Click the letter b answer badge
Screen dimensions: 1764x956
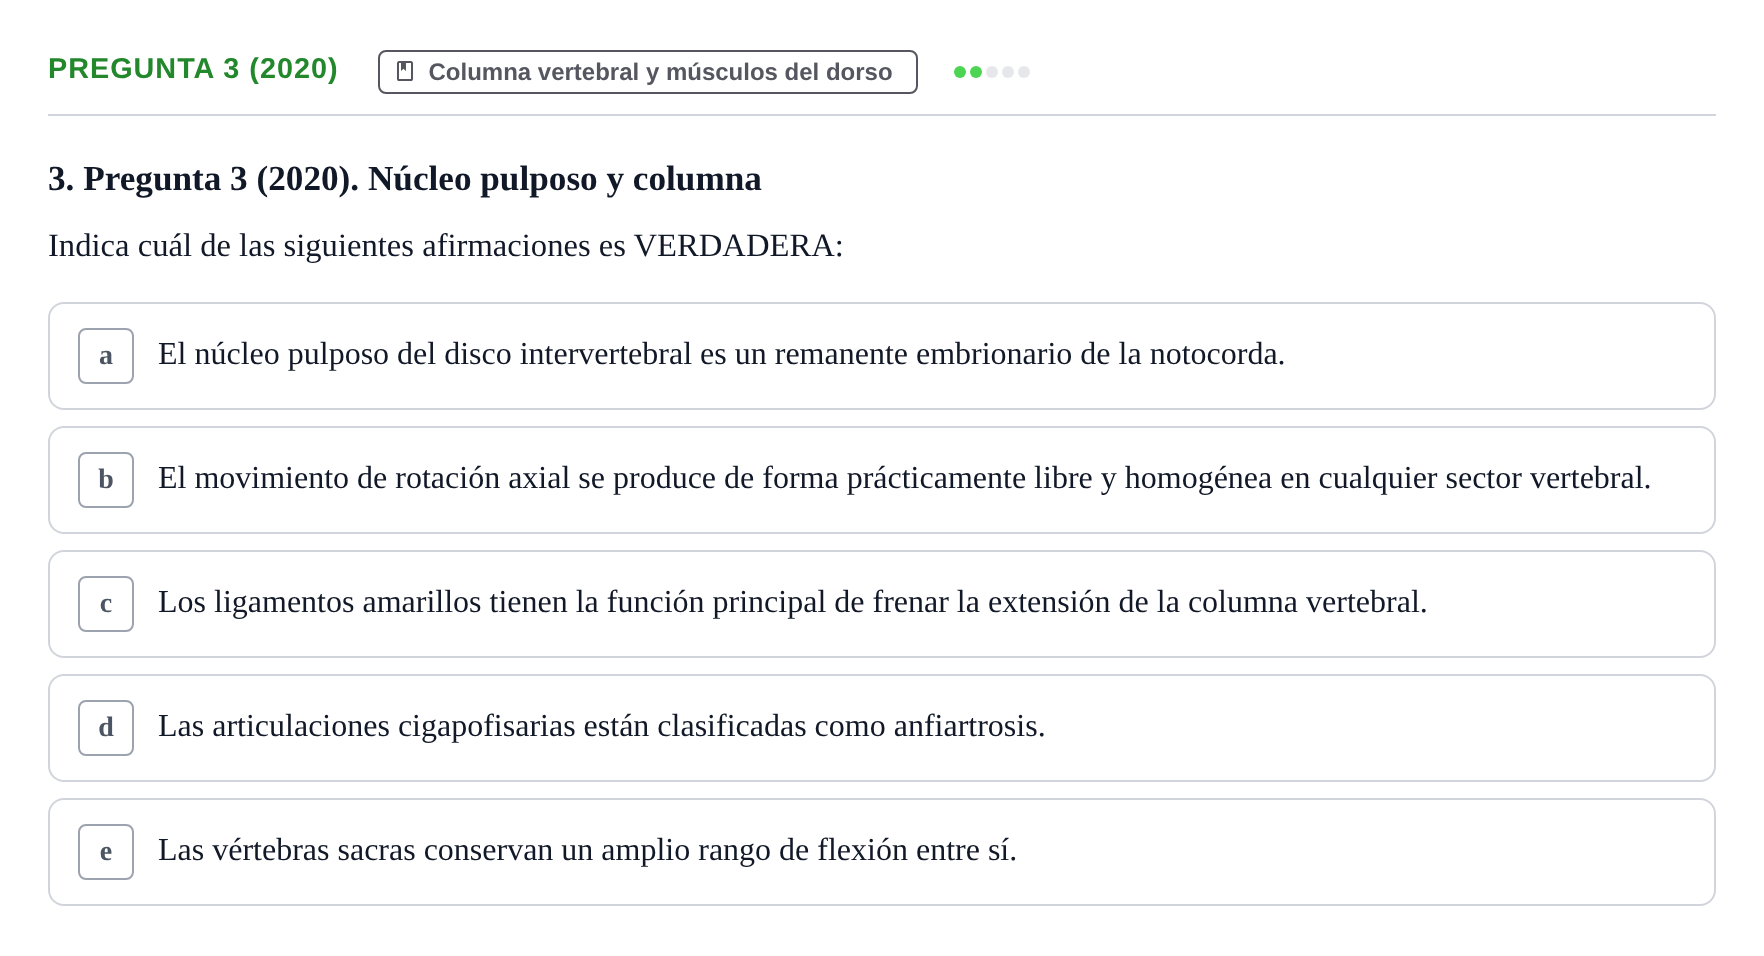(x=106, y=480)
